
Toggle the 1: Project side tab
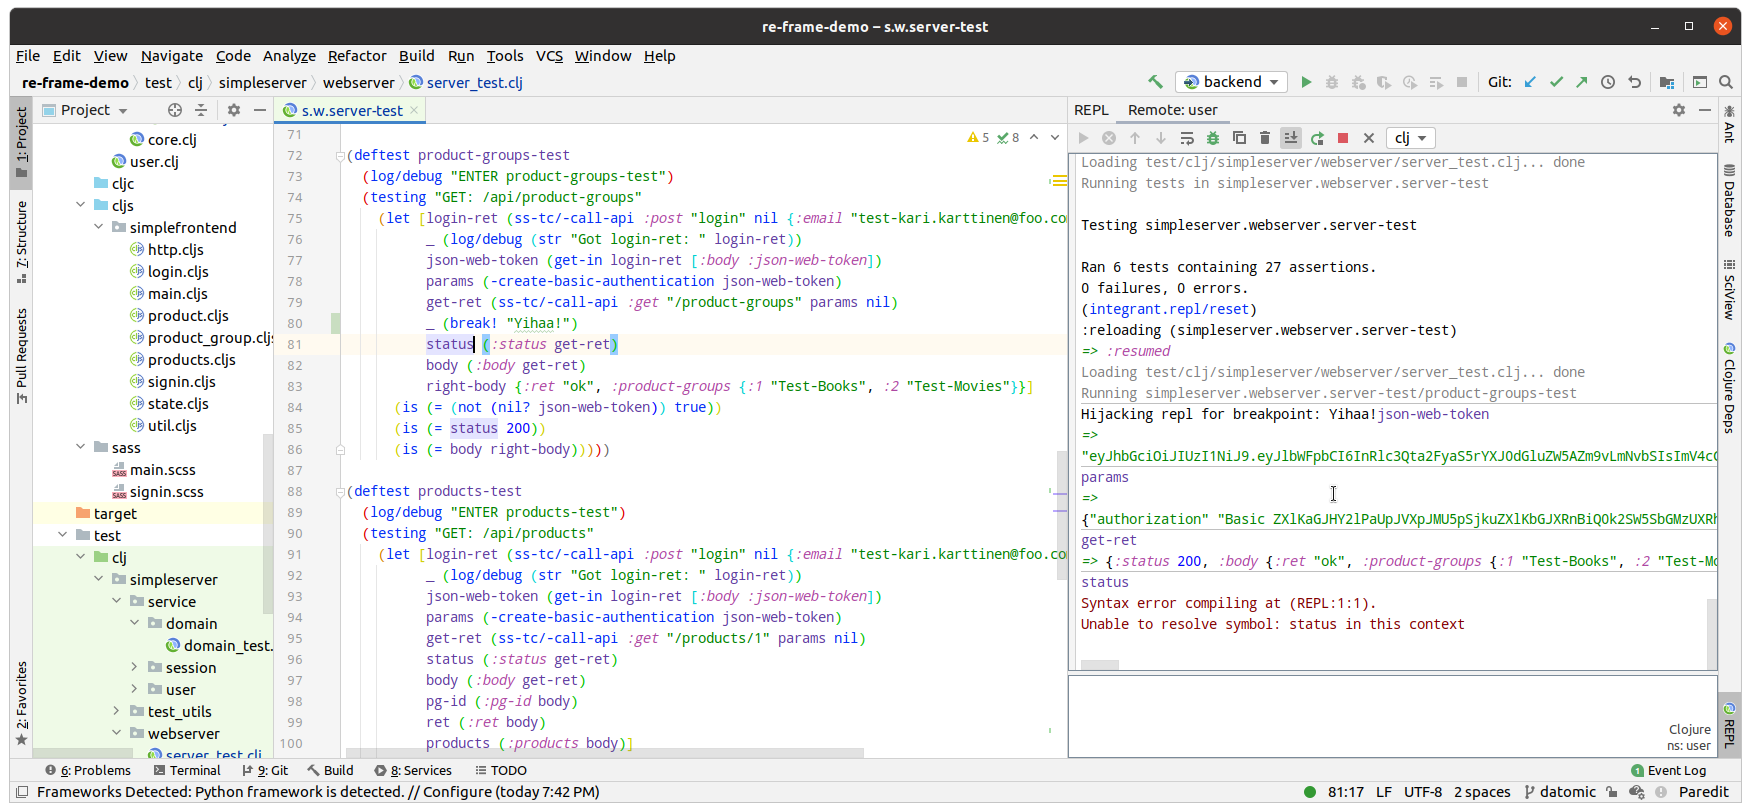click(21, 142)
